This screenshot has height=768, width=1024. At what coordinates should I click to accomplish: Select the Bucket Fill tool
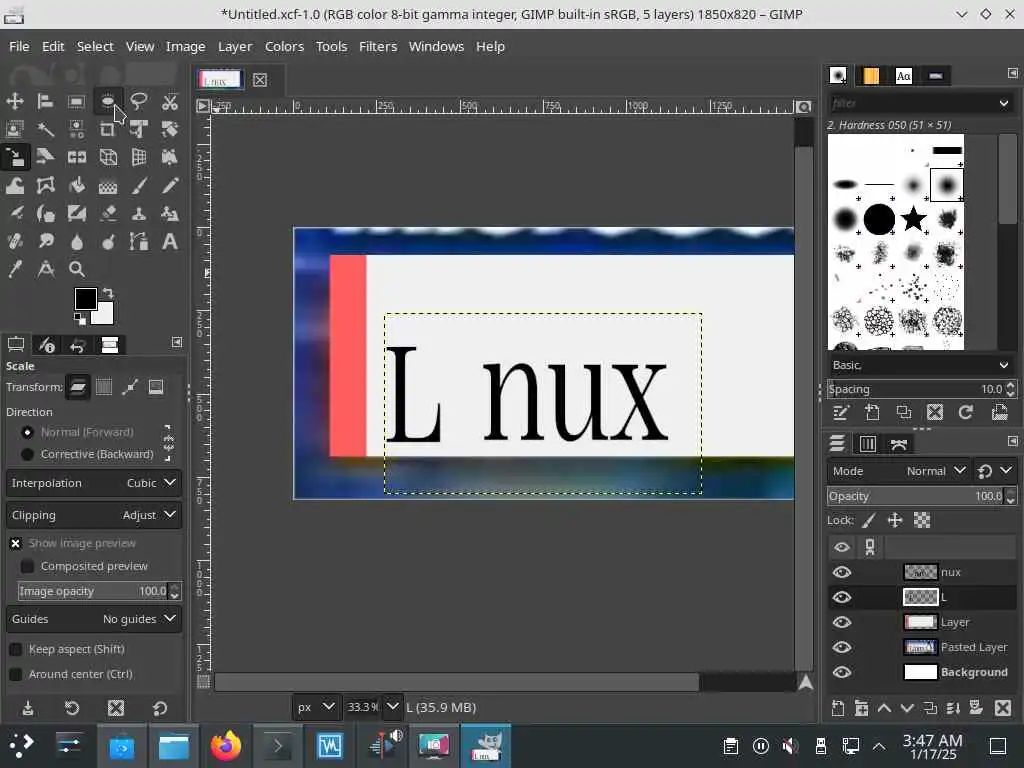click(76, 185)
